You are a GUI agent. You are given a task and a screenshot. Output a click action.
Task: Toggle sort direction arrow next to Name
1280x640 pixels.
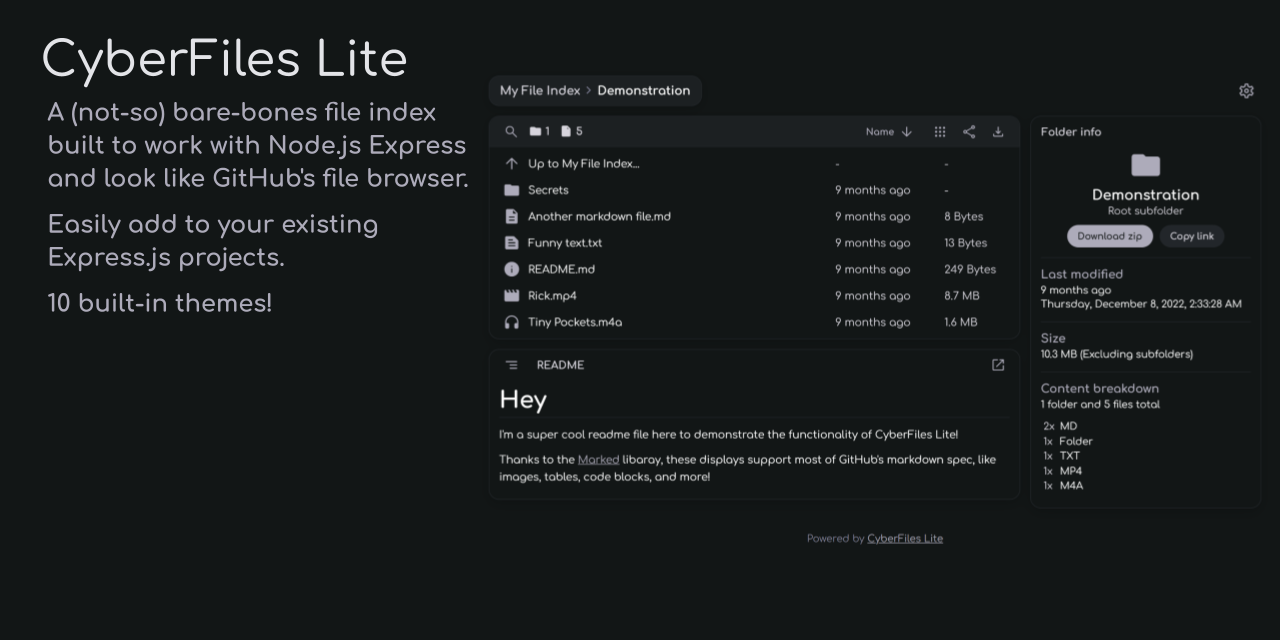pyautogui.click(x=907, y=132)
